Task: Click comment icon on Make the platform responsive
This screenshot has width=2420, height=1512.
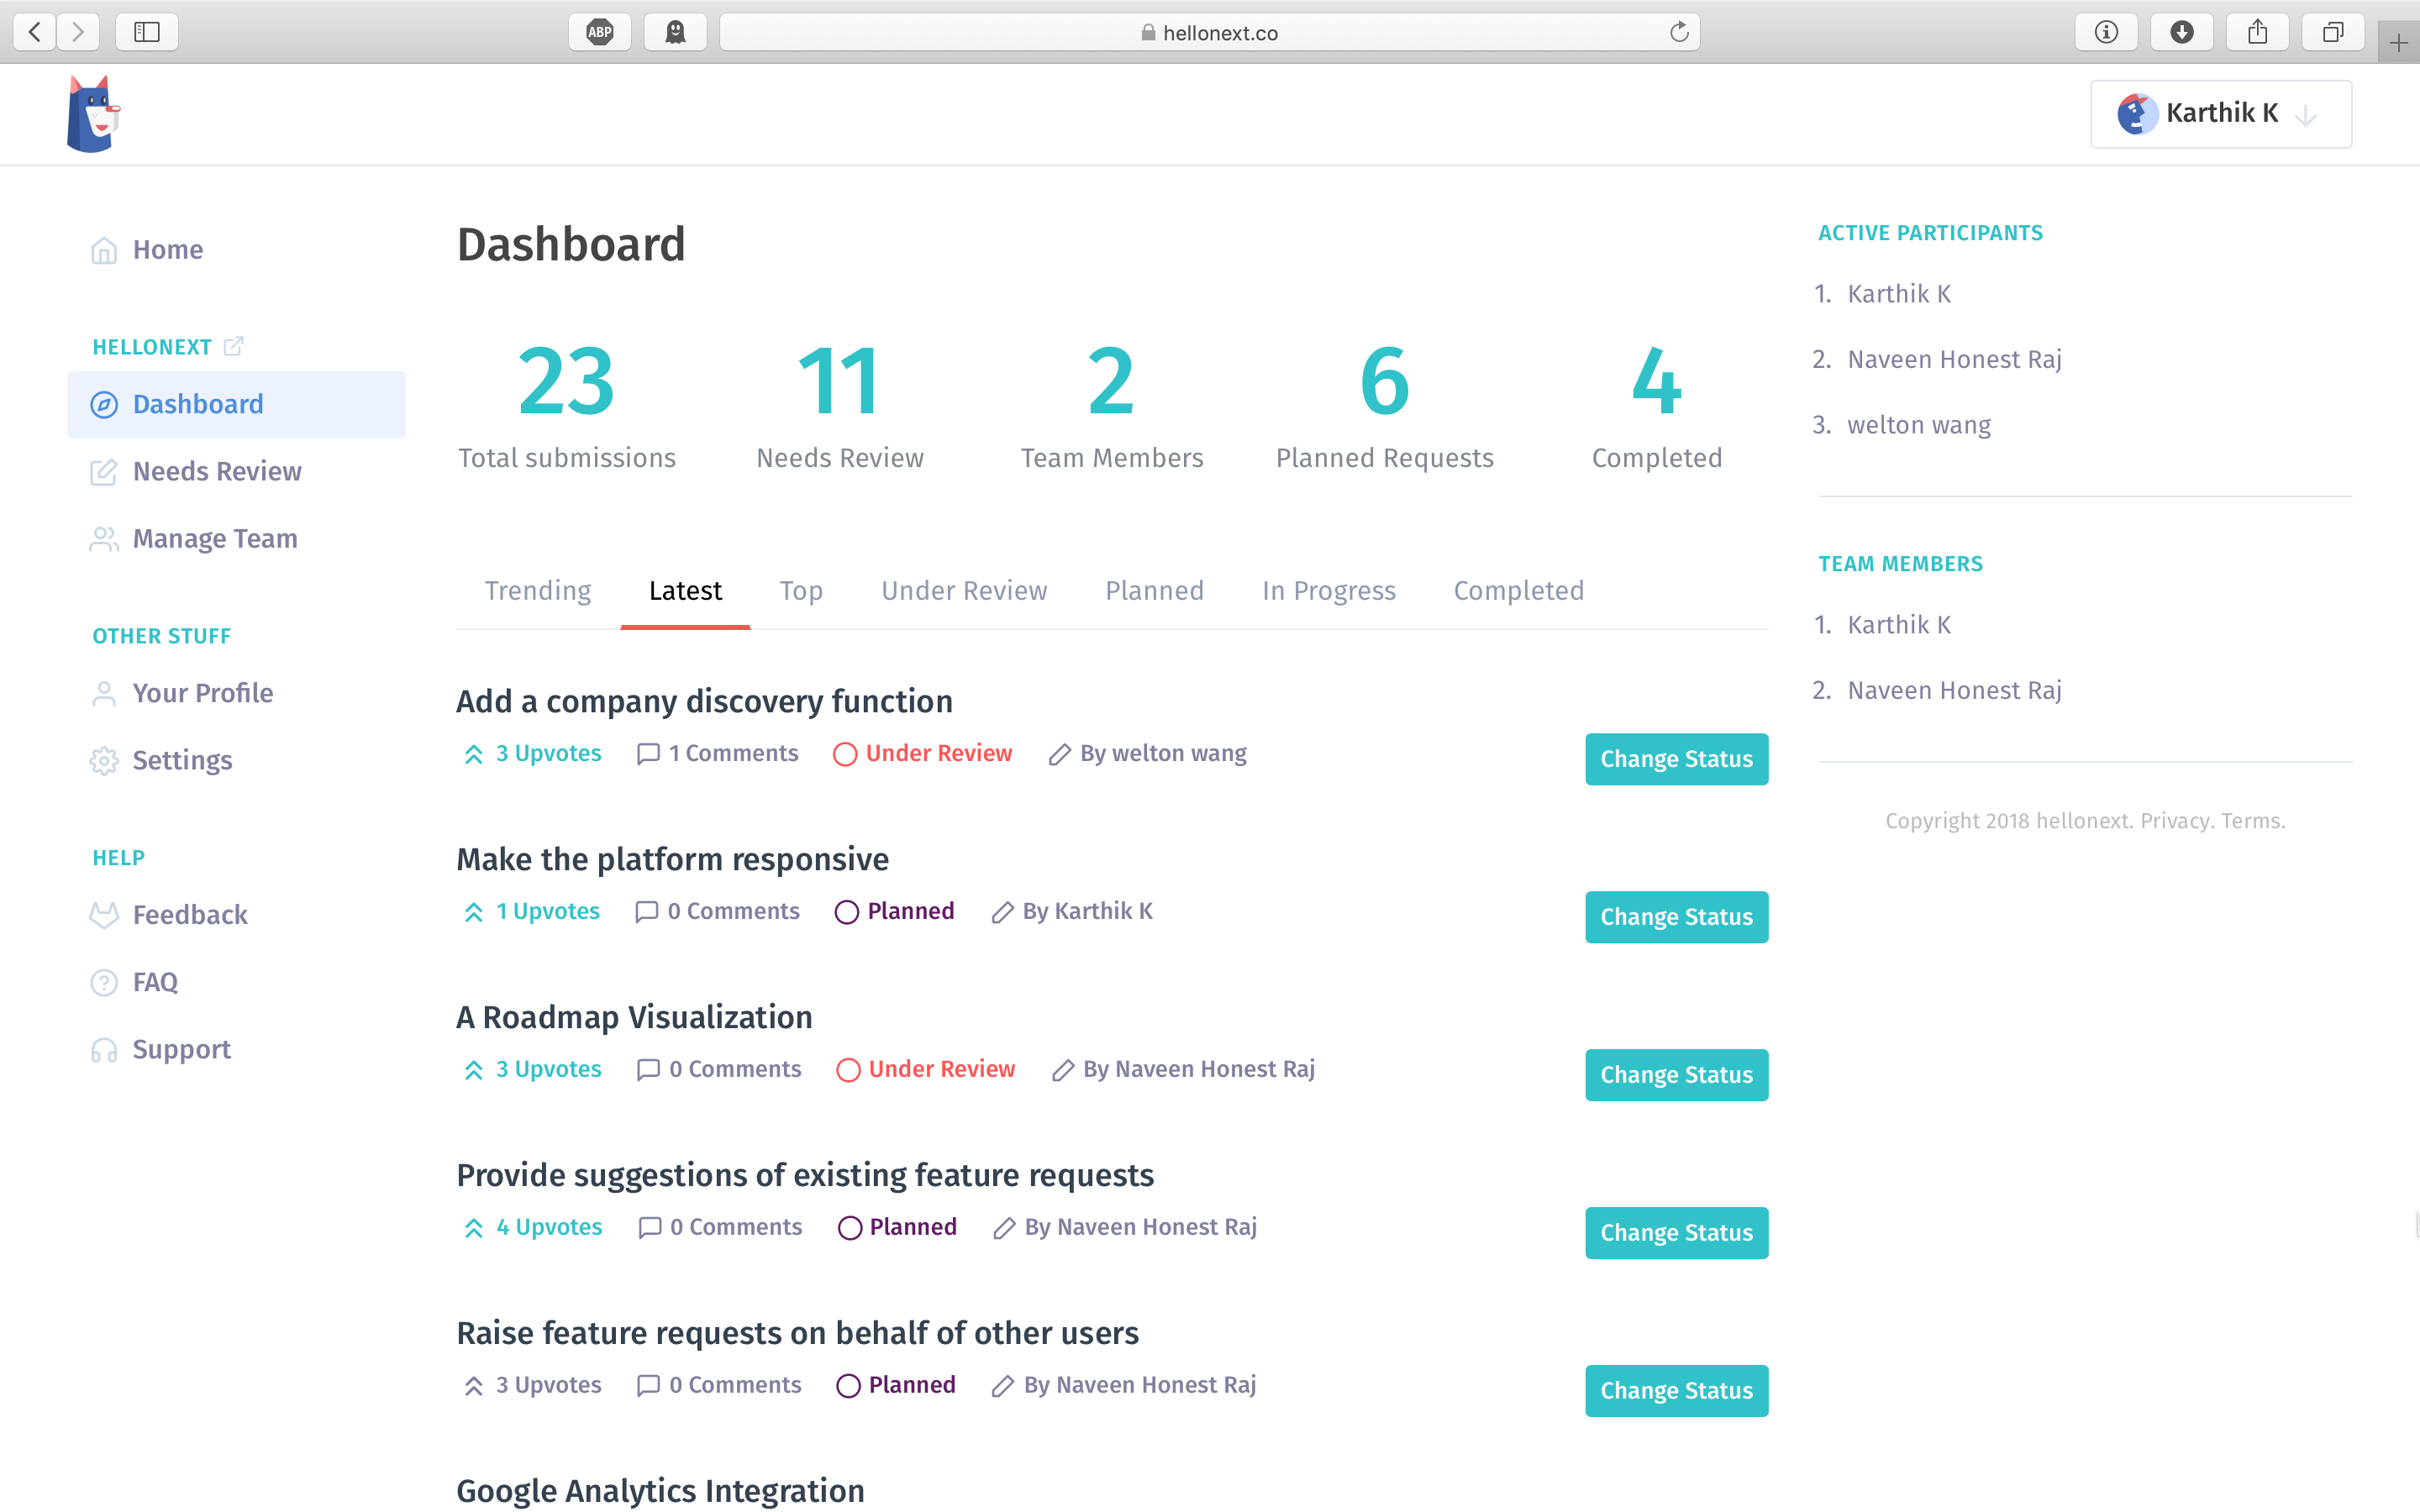Action: coord(647,912)
